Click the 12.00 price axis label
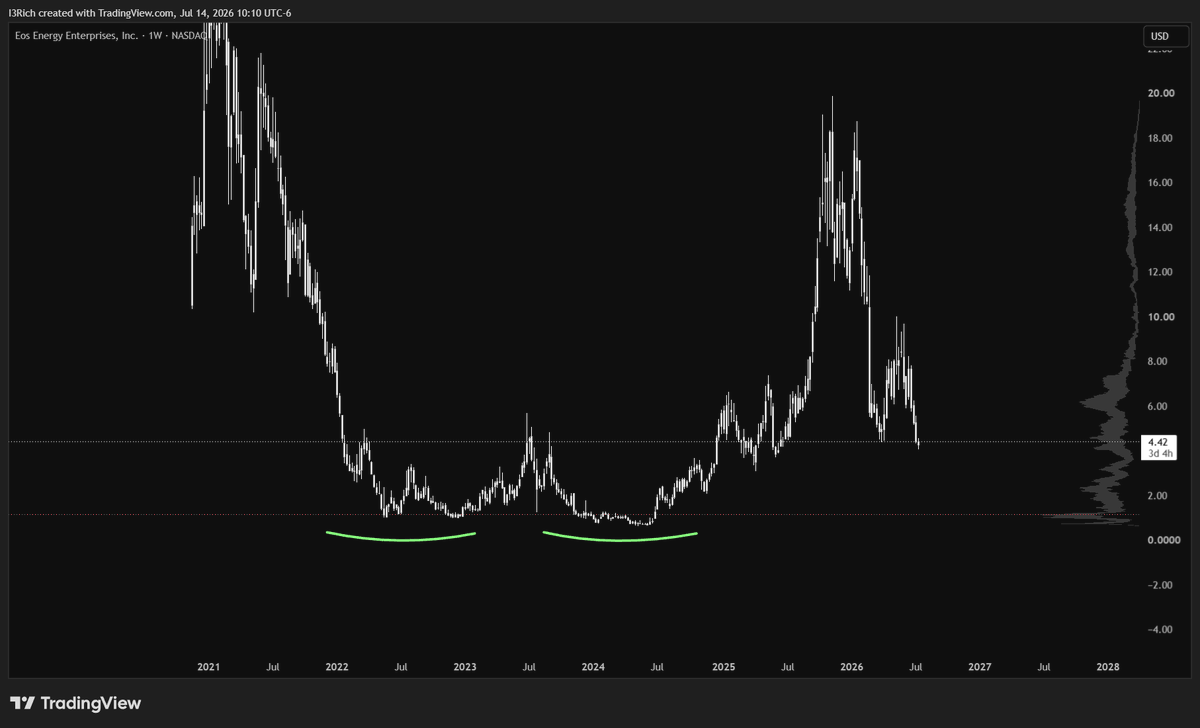 coord(1160,272)
